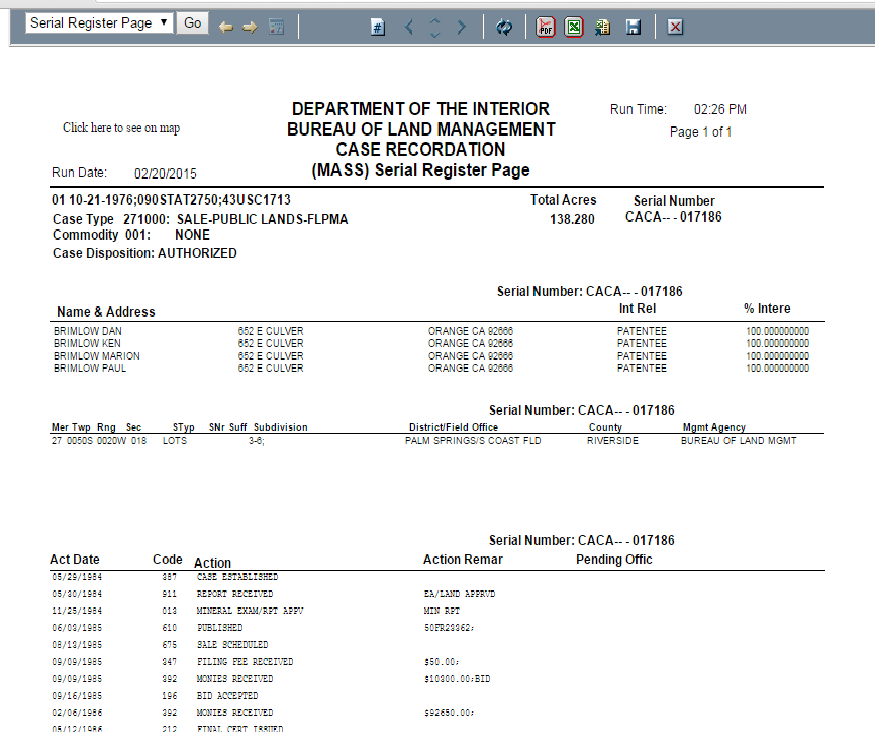
Task: Click the back arrow icon
Action: [x=226, y=28]
